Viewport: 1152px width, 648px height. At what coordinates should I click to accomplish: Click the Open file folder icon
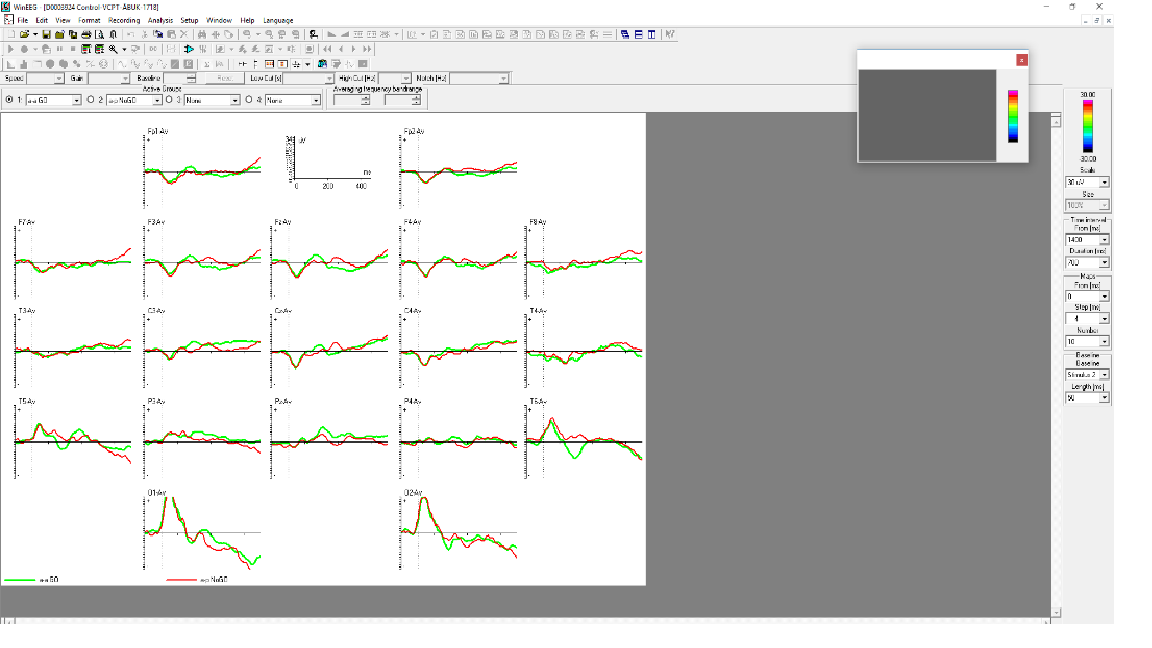click(x=23, y=34)
